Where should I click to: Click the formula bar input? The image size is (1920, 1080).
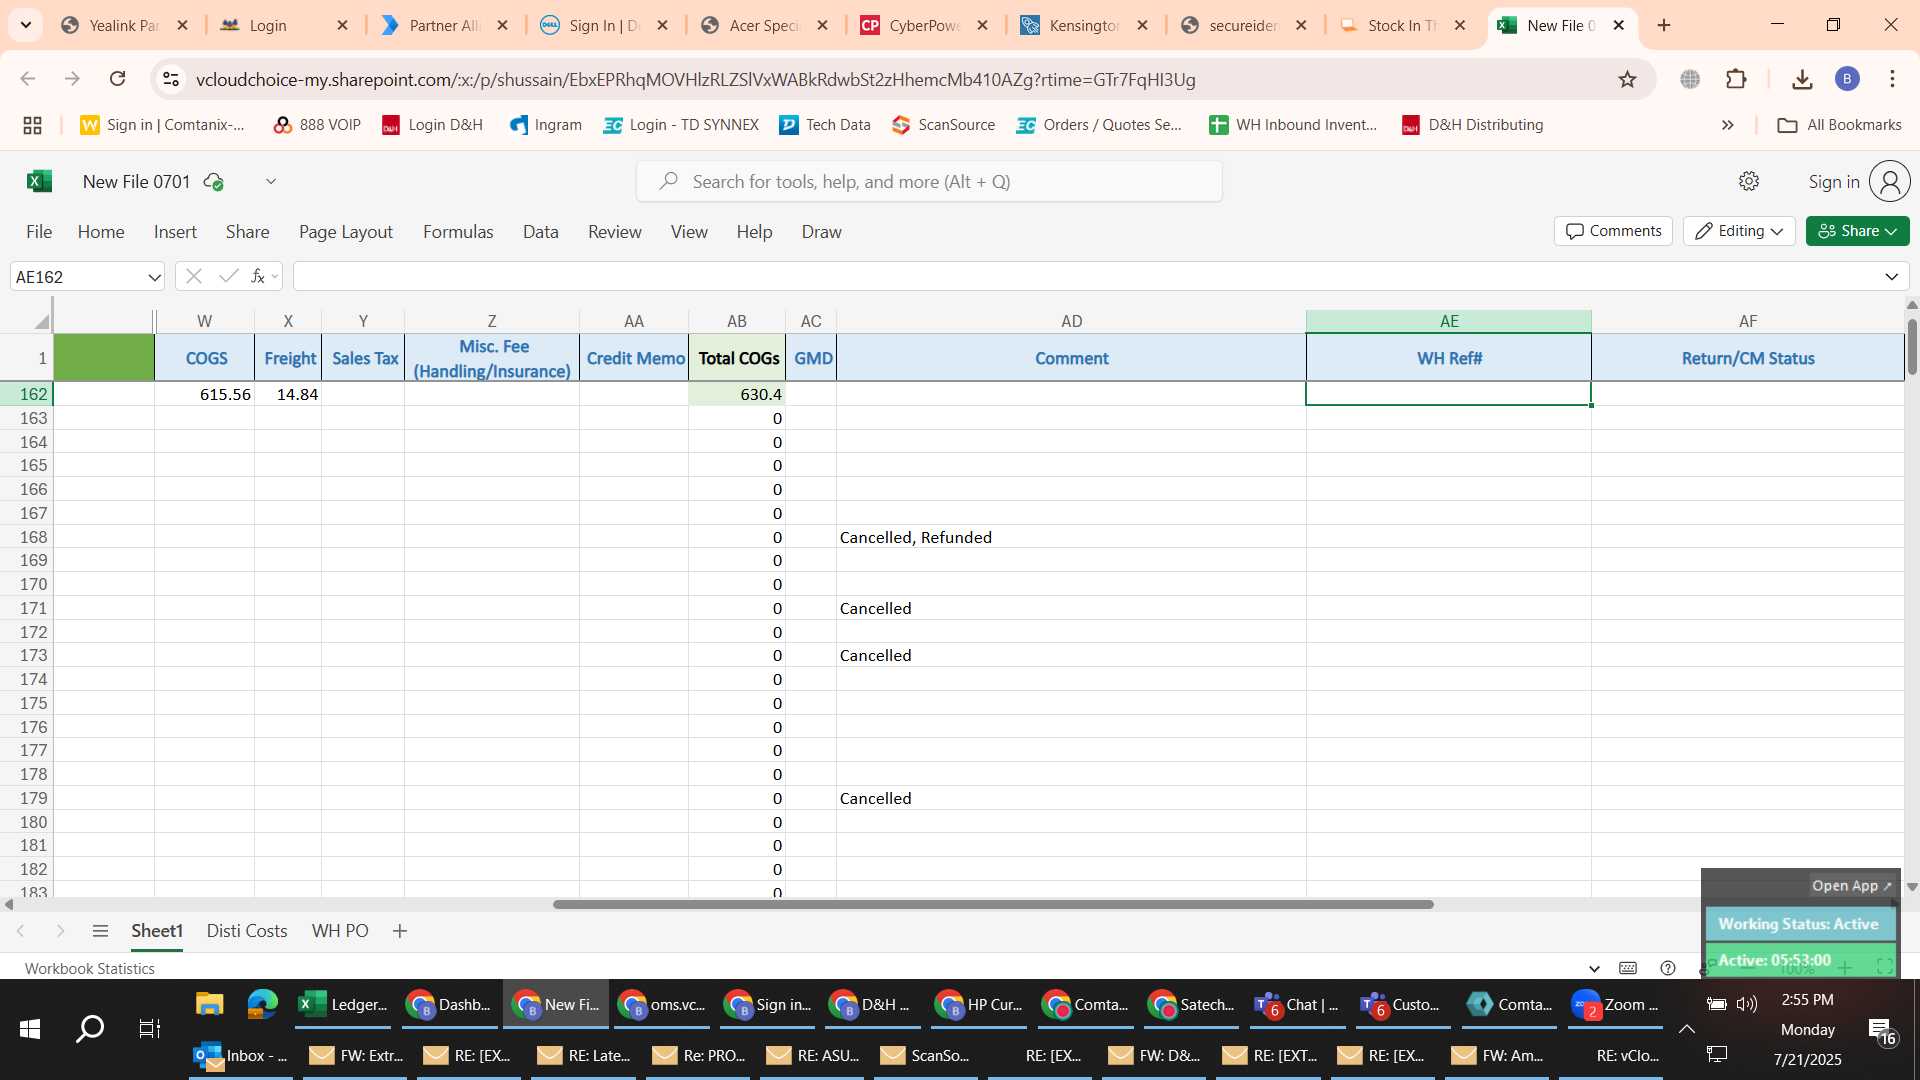point(1085,277)
